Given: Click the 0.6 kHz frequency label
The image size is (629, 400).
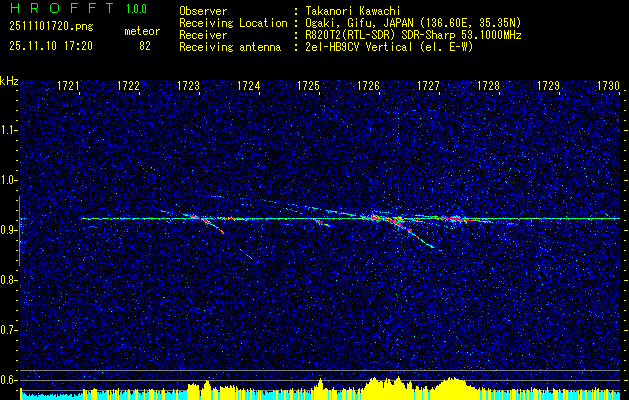Looking at the screenshot, I should (x=7, y=380).
